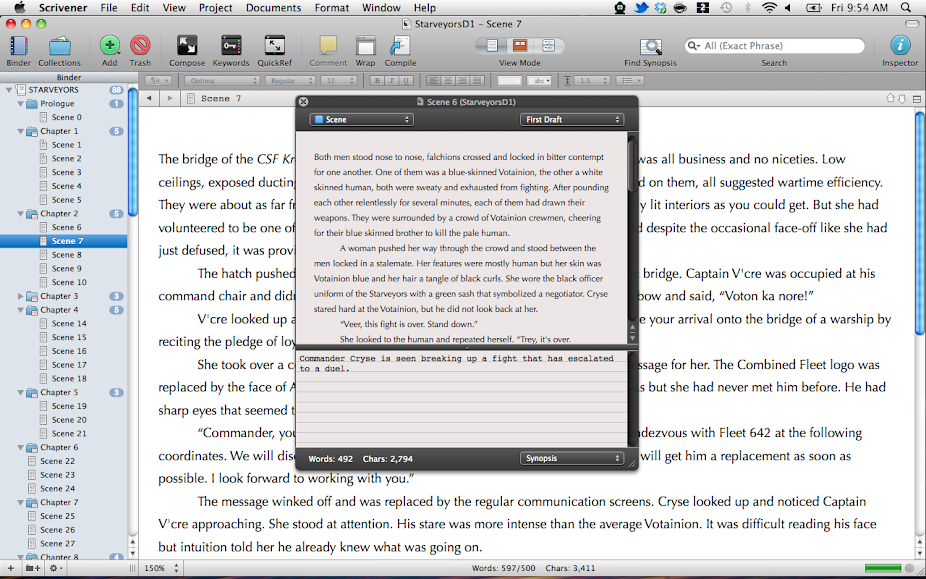
Task: Go forward in document history
Action: [169, 98]
